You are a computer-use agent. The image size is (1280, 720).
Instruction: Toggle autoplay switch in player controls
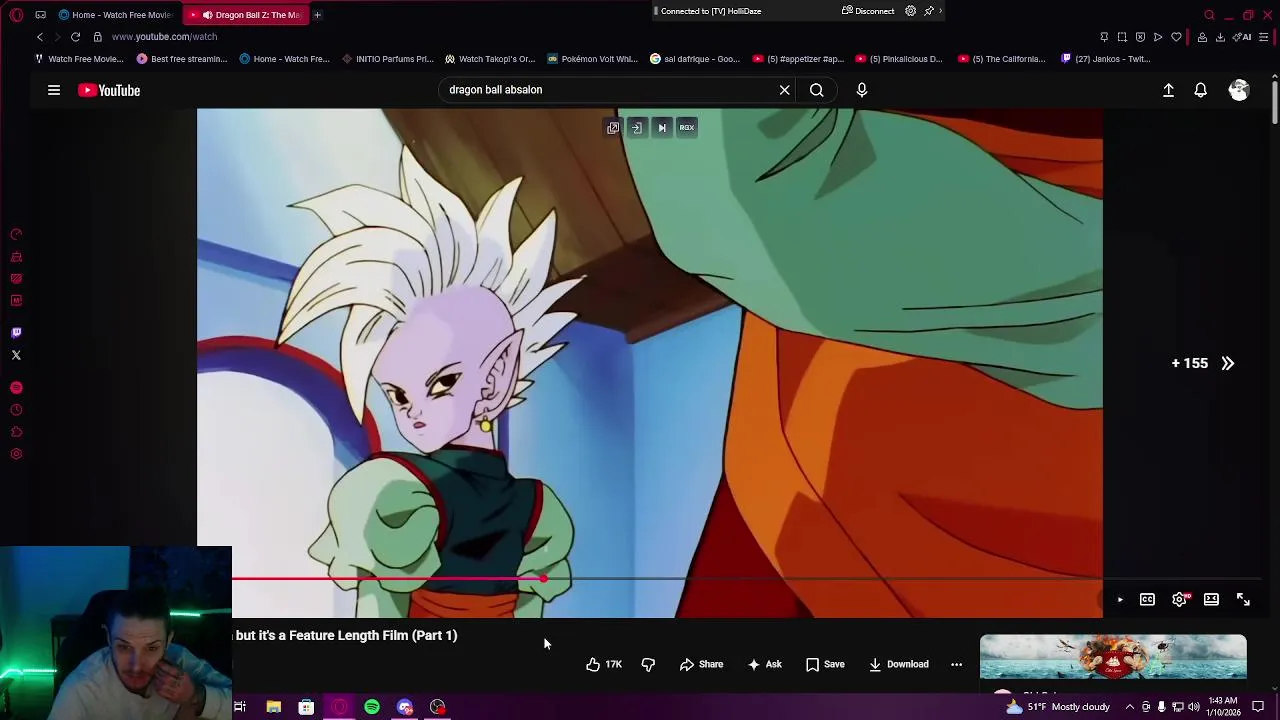[x=1114, y=599]
